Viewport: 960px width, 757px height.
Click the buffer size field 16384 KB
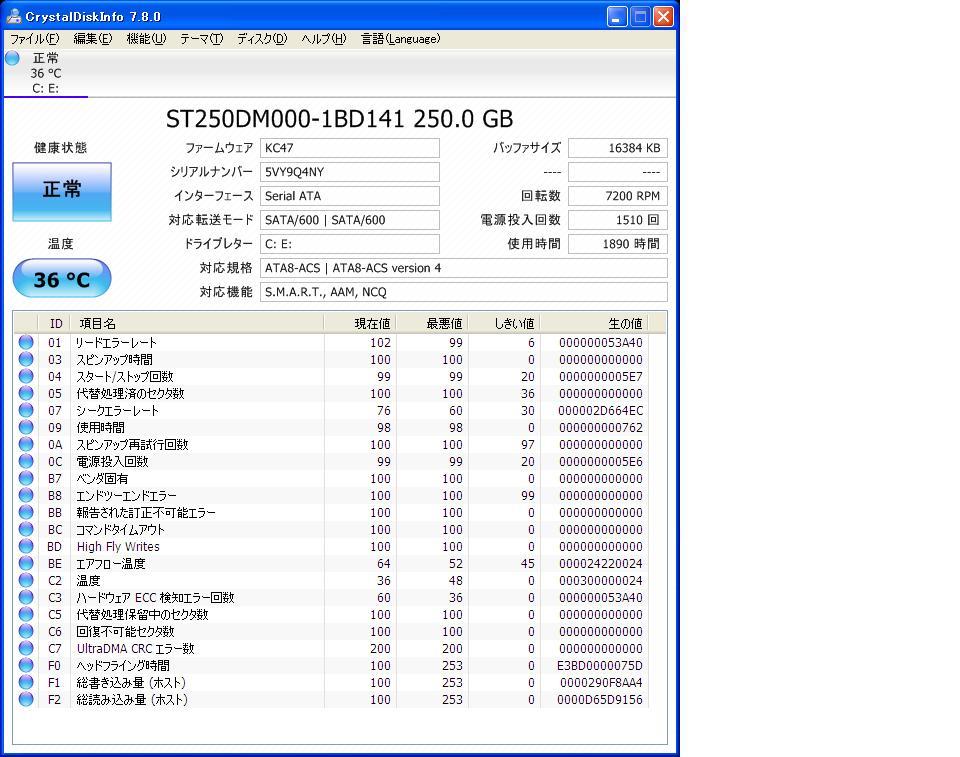(618, 148)
